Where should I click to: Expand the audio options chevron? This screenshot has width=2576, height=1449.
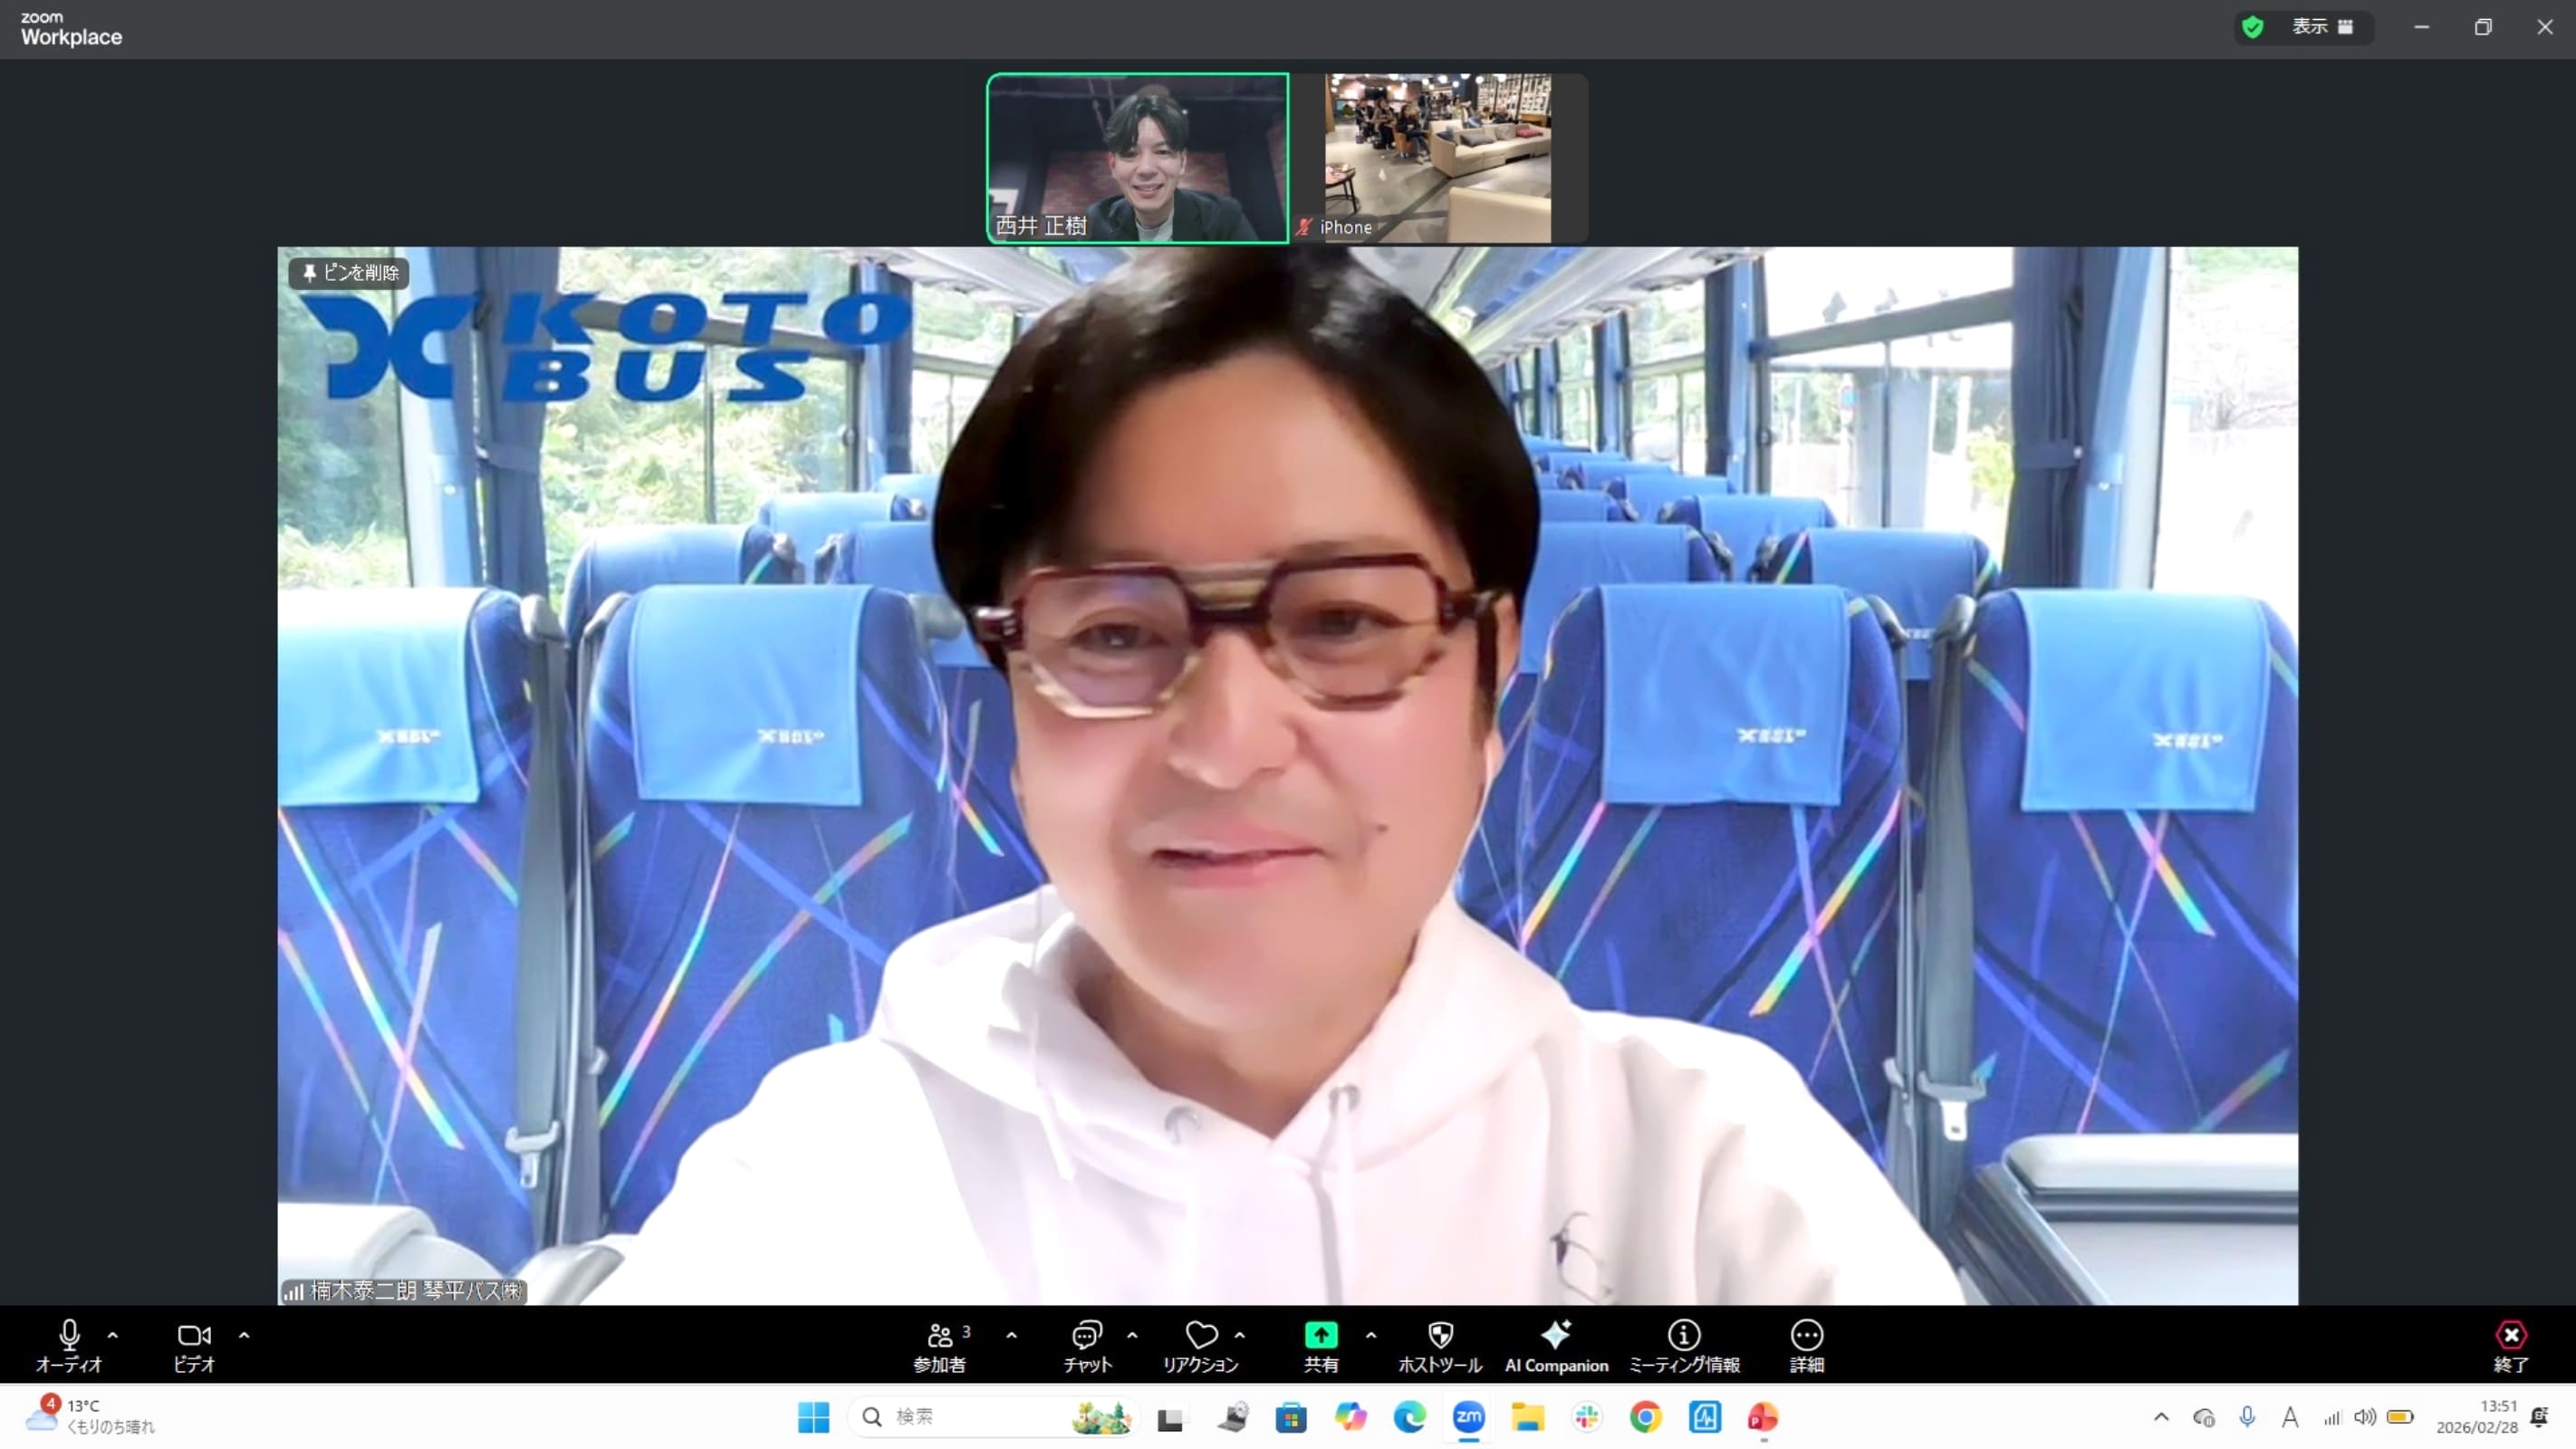(x=113, y=1334)
